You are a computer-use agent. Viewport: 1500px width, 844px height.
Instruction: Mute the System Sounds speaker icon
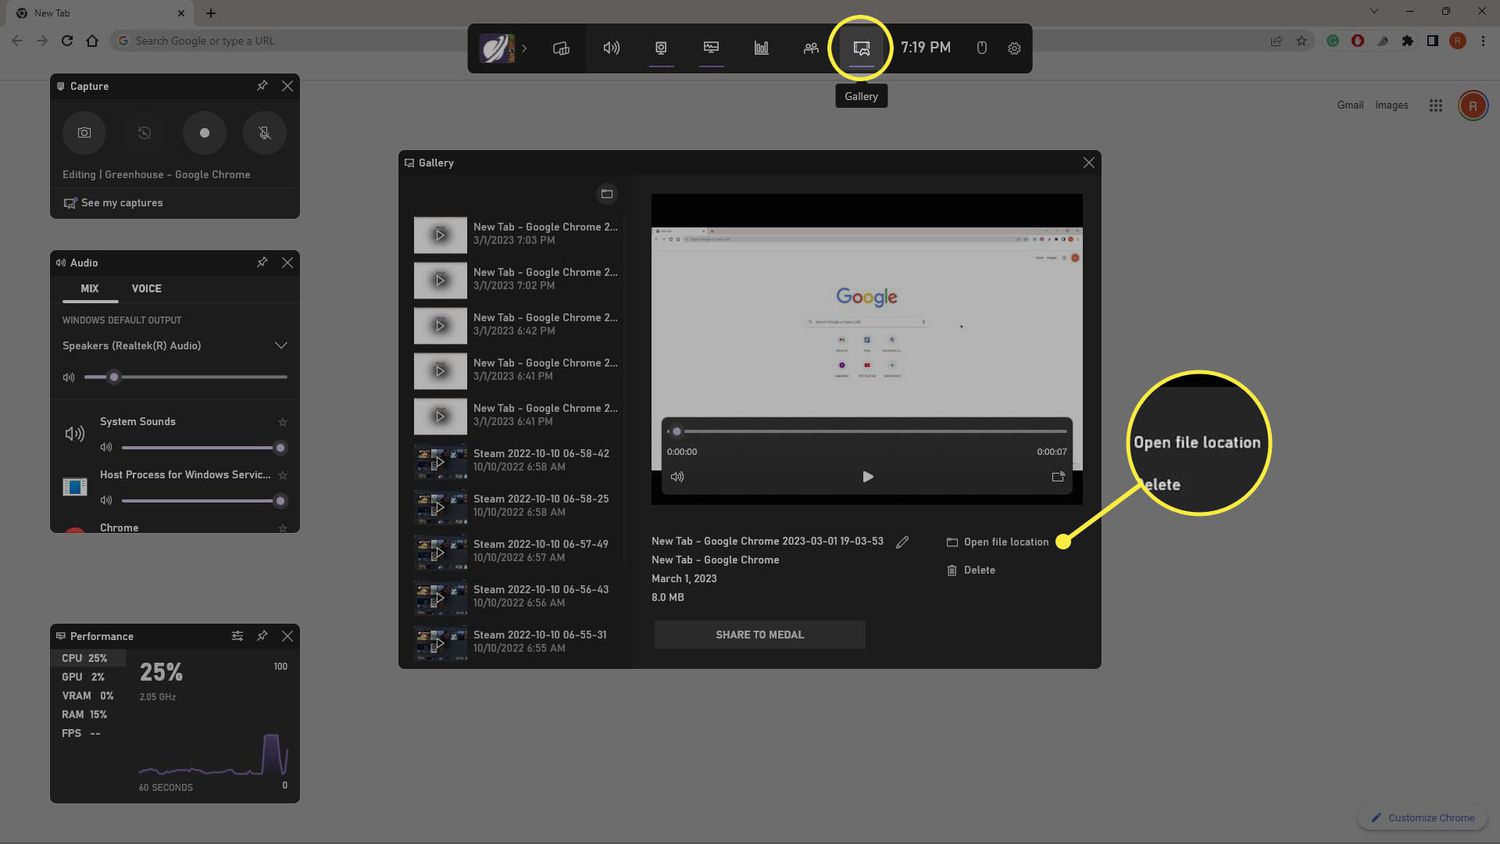106,448
